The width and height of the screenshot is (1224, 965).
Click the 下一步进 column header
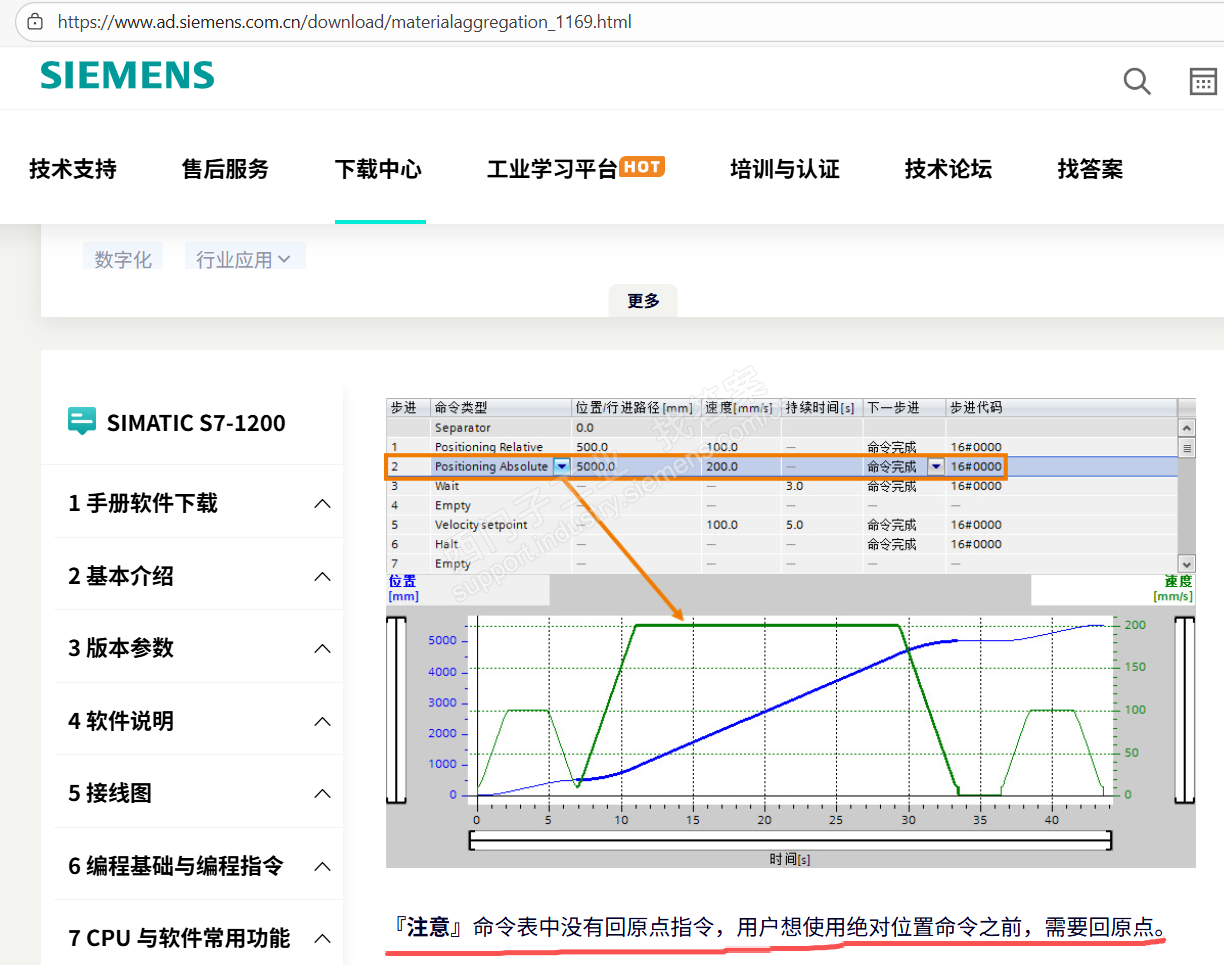pos(904,408)
